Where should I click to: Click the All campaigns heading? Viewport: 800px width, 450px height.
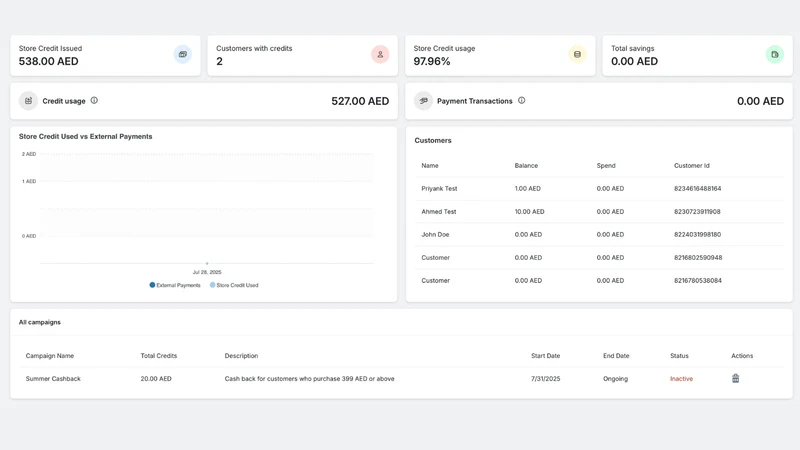click(40, 322)
